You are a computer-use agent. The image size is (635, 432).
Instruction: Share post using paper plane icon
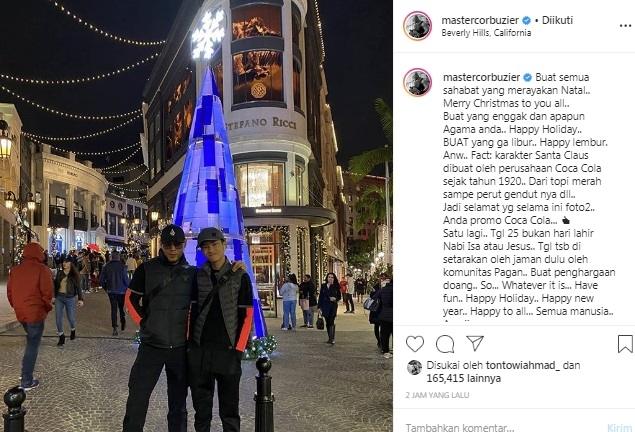475,343
